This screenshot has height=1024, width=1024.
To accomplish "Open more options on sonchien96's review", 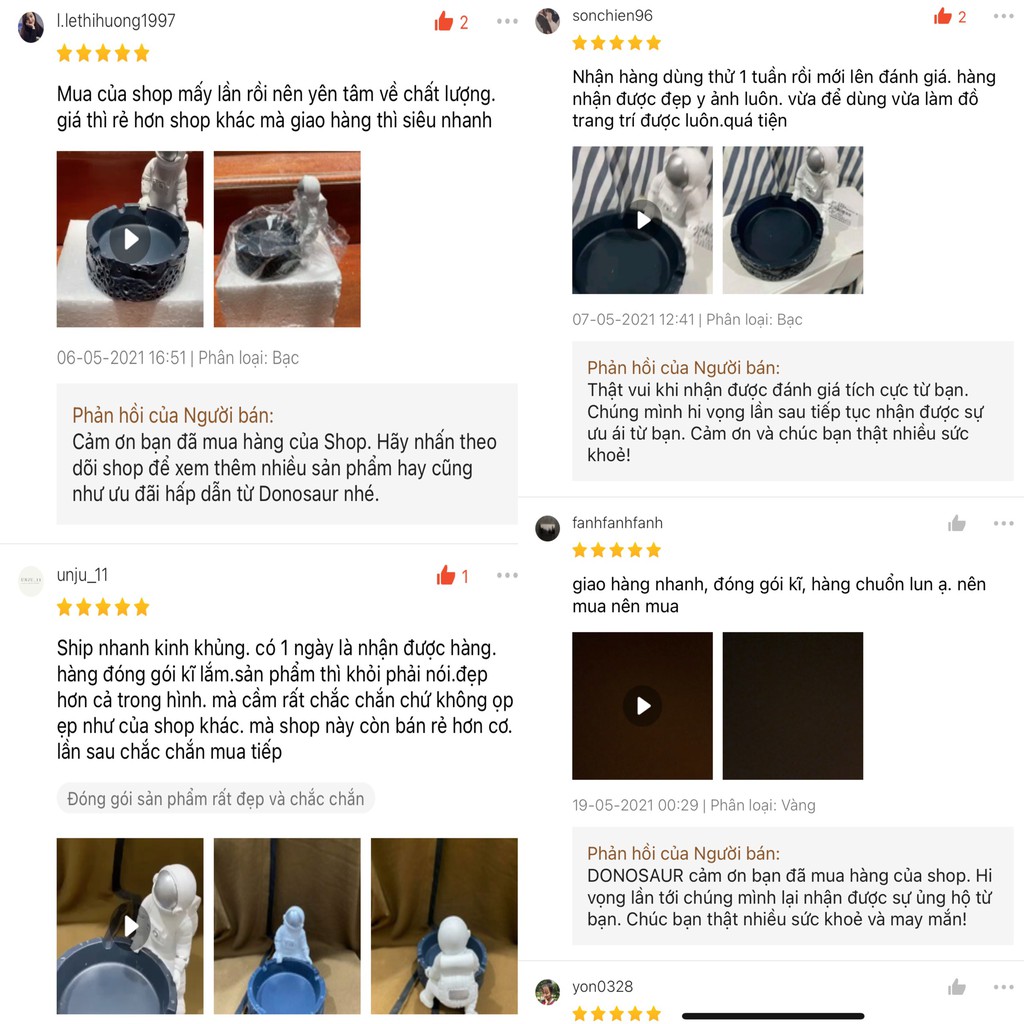I will pos(1003,16).
